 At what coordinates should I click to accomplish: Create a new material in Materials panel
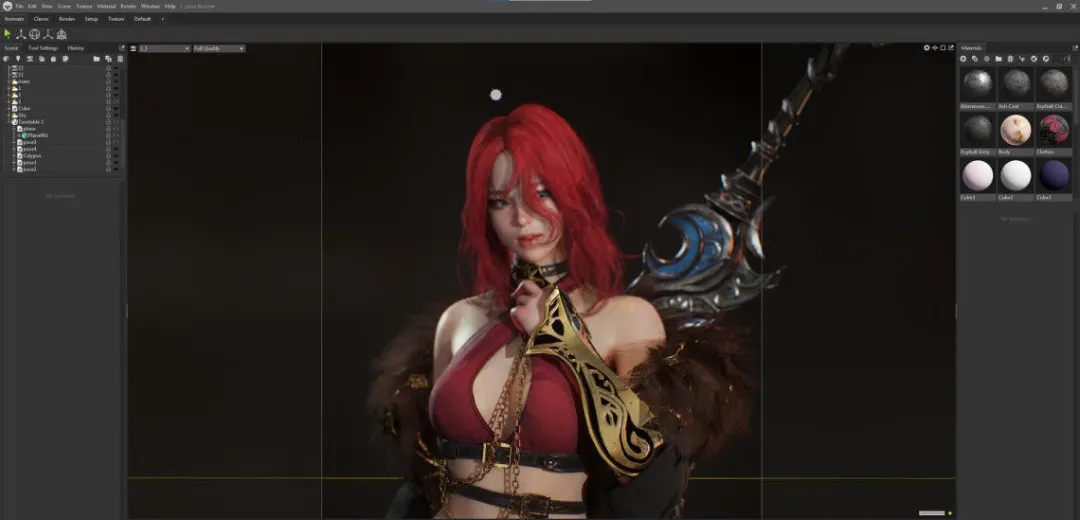tap(963, 59)
